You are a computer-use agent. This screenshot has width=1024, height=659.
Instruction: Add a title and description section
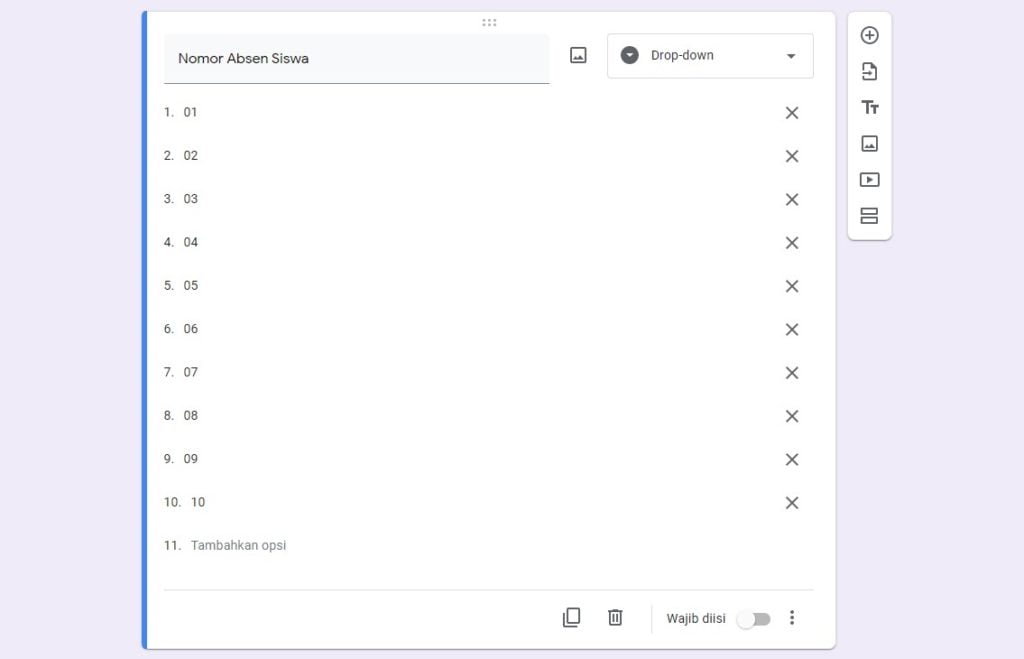point(869,107)
